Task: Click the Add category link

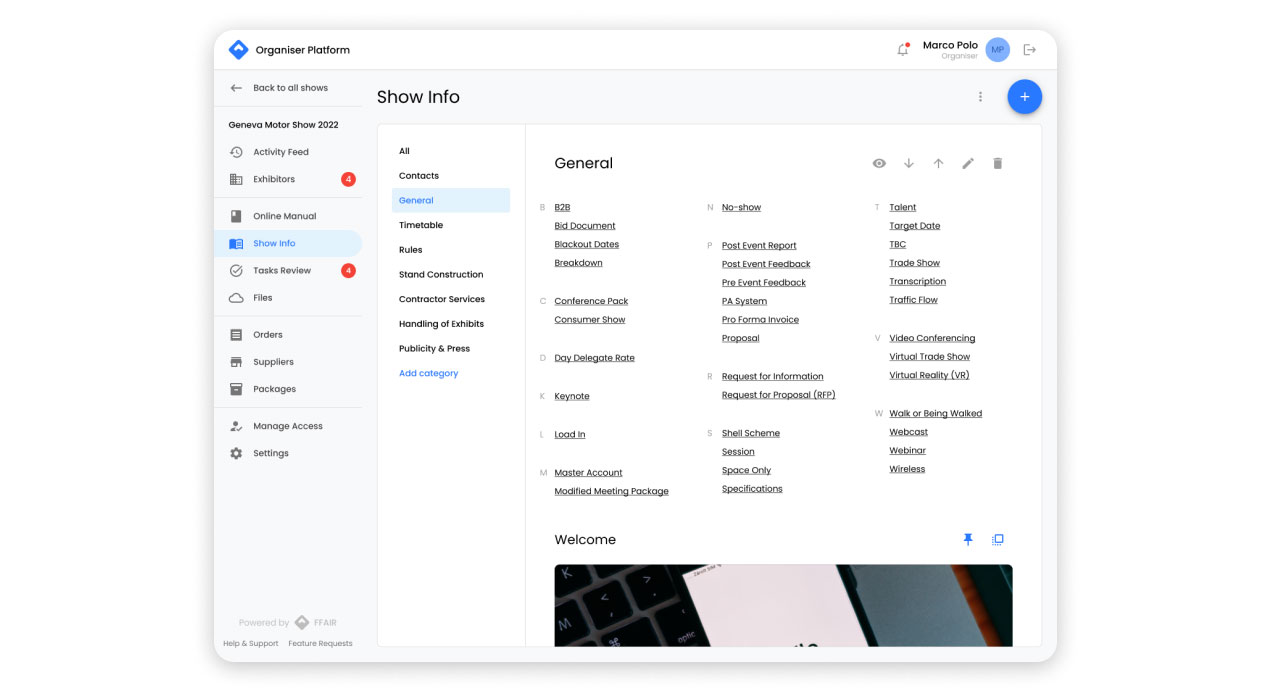Action: (x=428, y=374)
